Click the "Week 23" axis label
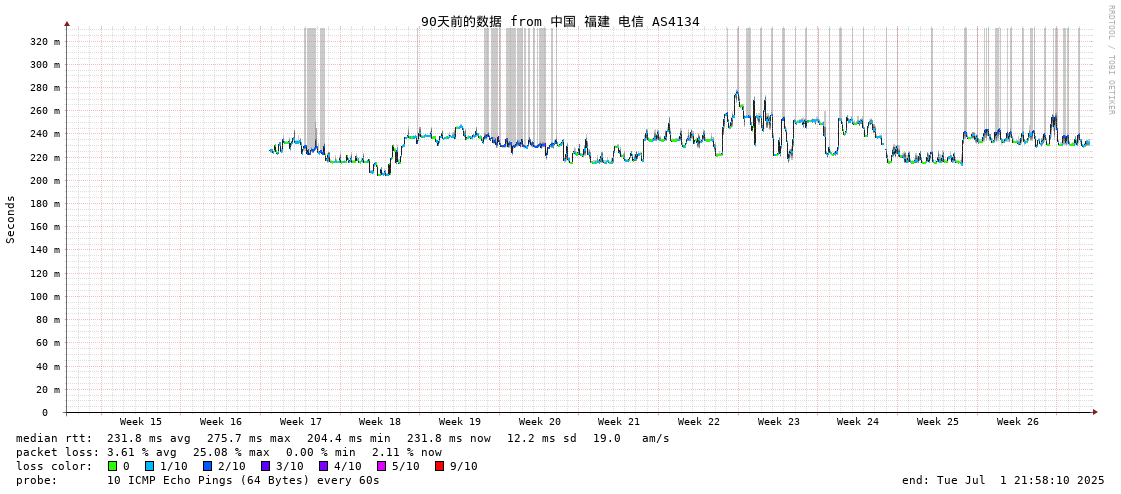Screen dimensions: 1121x494 tap(779, 422)
